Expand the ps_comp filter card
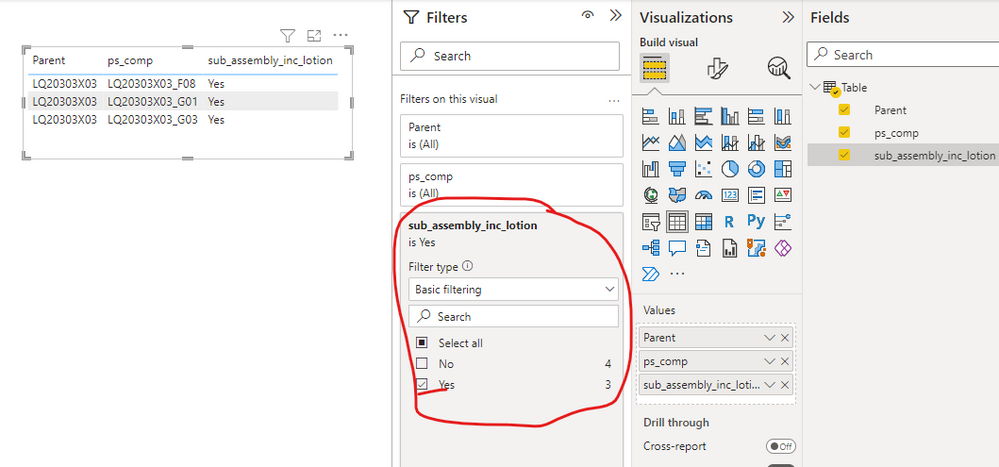999x467 pixels. 512,185
